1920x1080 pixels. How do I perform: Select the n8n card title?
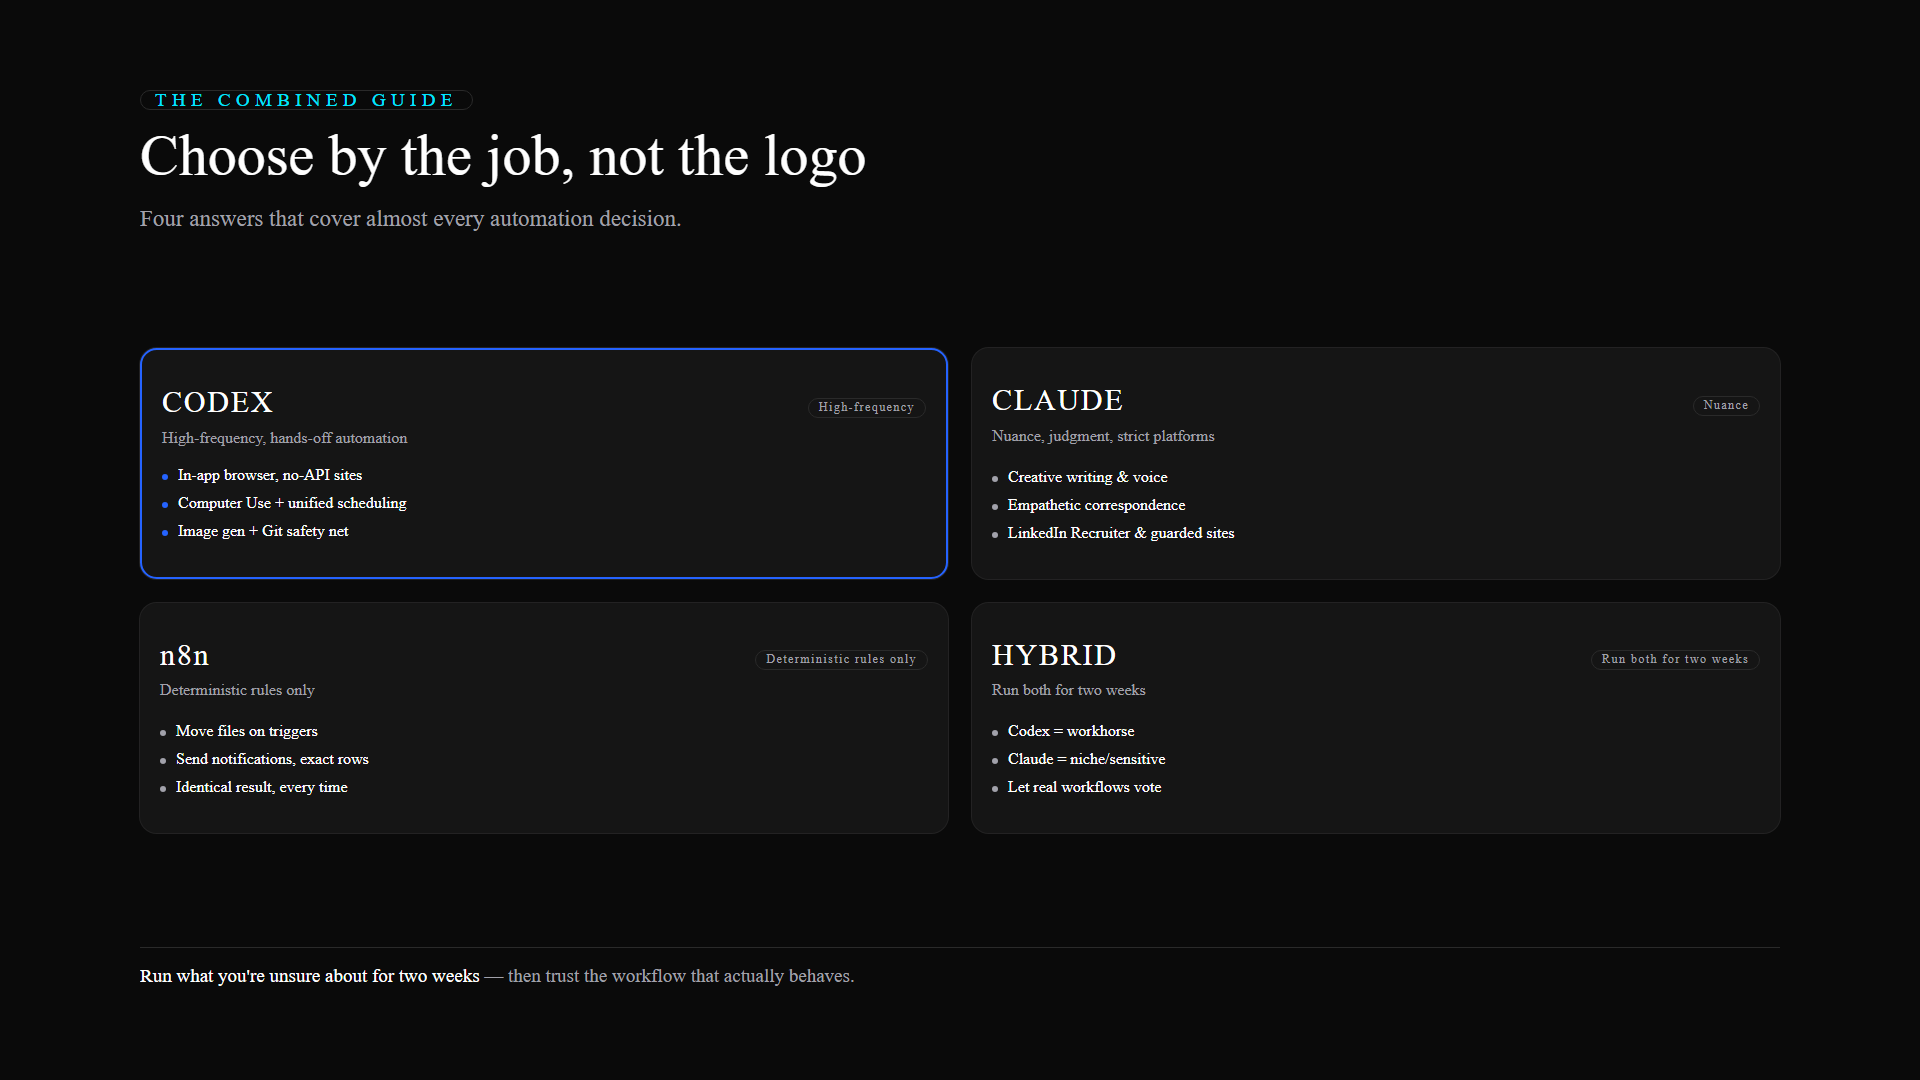(185, 655)
